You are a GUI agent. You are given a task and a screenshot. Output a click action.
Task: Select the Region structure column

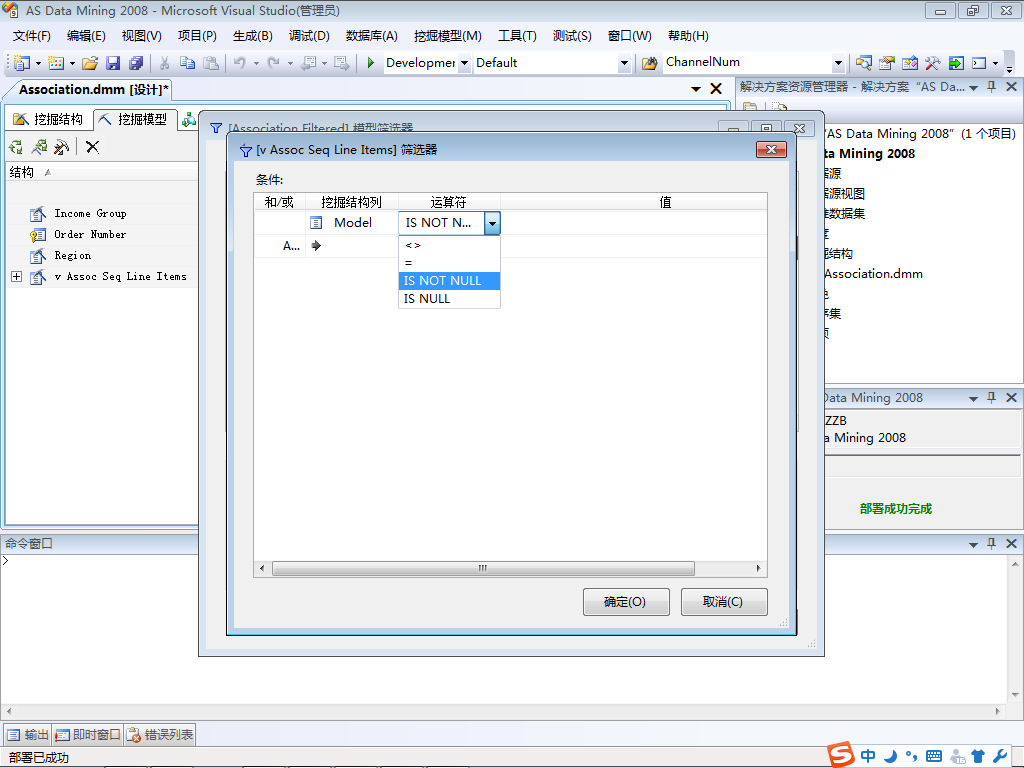[72, 255]
